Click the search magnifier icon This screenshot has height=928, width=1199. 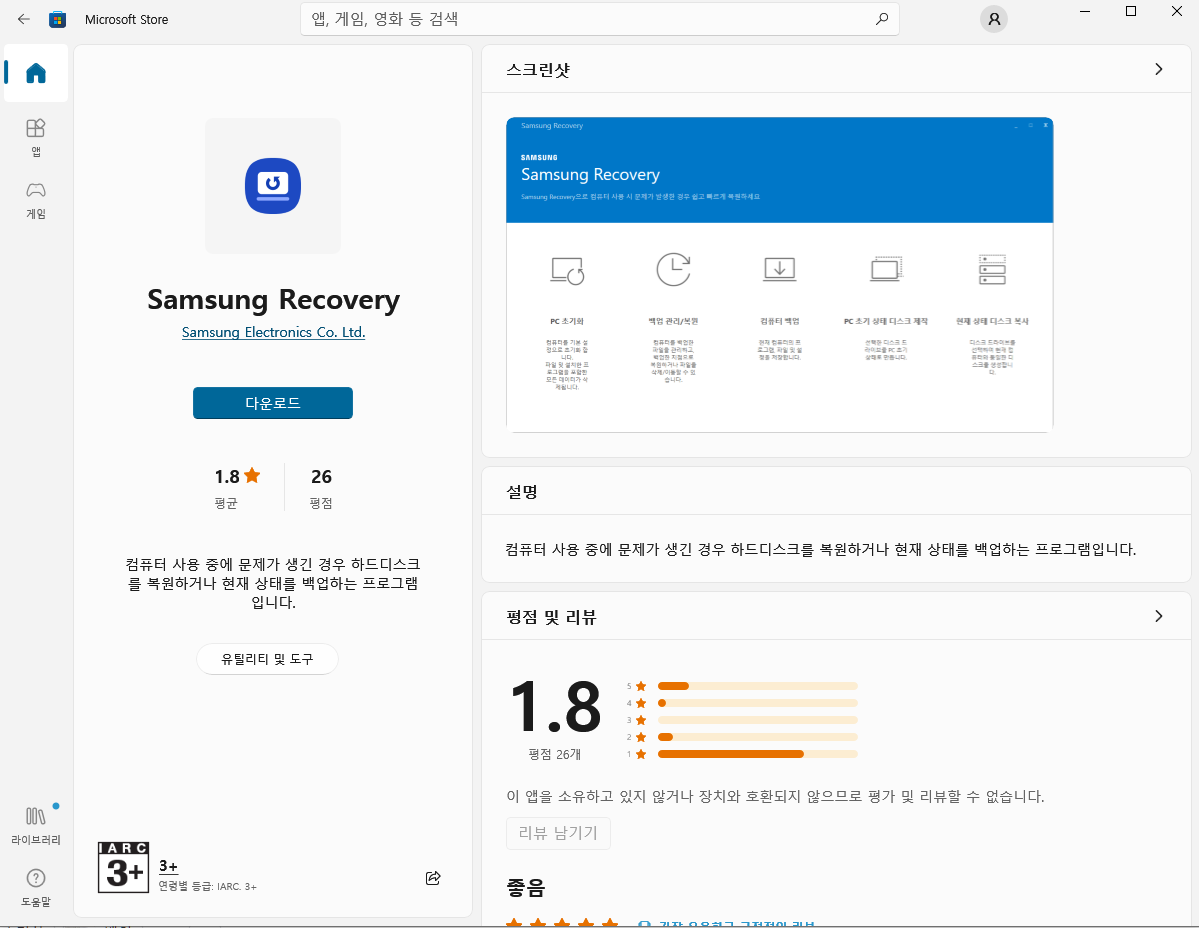[x=882, y=19]
